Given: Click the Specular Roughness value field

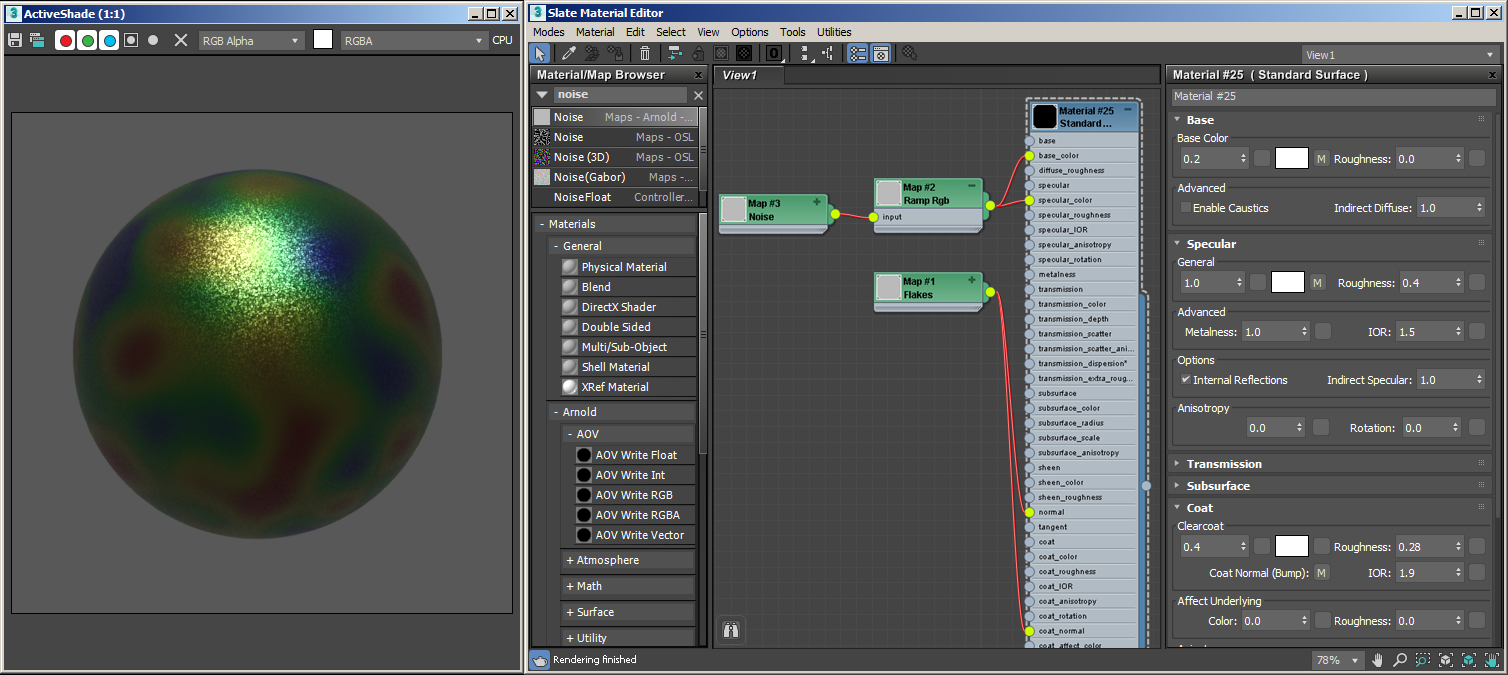Looking at the screenshot, I should pos(1424,283).
